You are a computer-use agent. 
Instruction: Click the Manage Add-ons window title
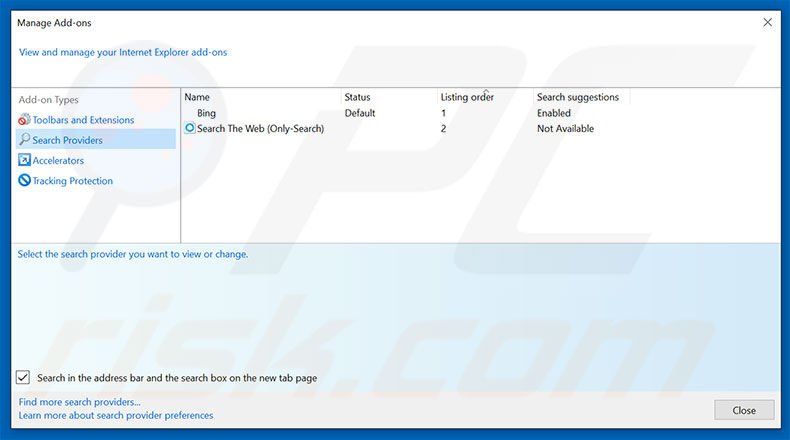[54, 23]
